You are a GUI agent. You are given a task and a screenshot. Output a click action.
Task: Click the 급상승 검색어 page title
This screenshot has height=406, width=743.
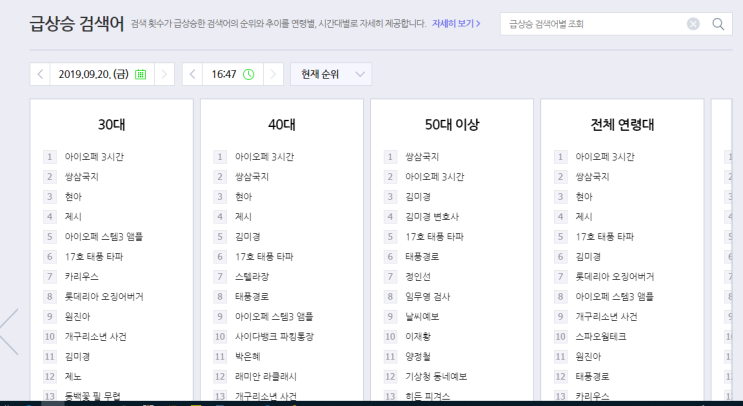click(77, 24)
